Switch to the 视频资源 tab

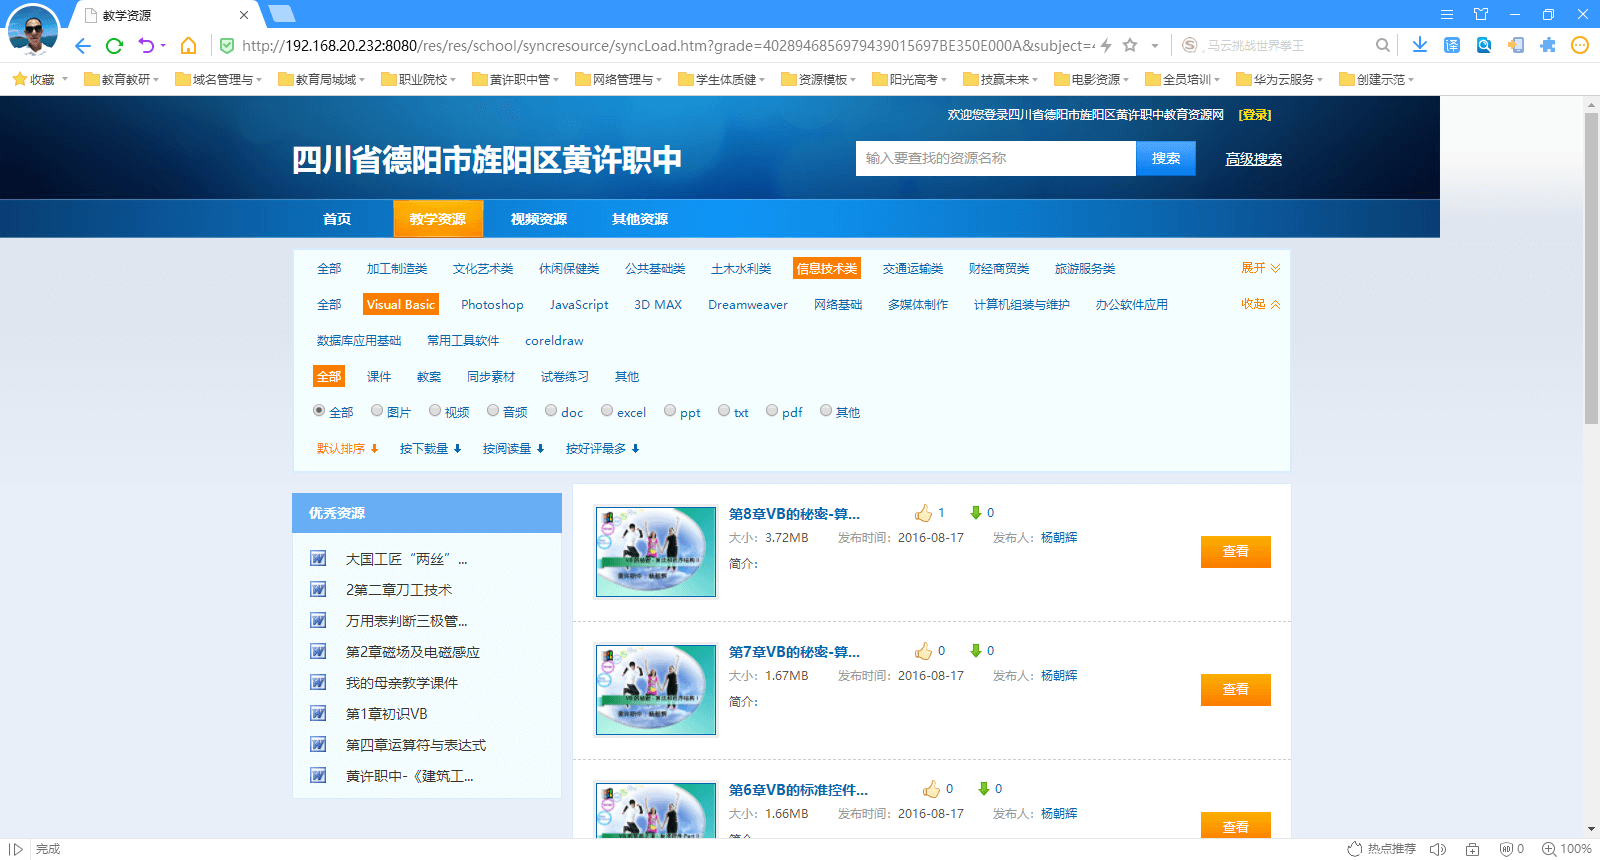(x=538, y=219)
